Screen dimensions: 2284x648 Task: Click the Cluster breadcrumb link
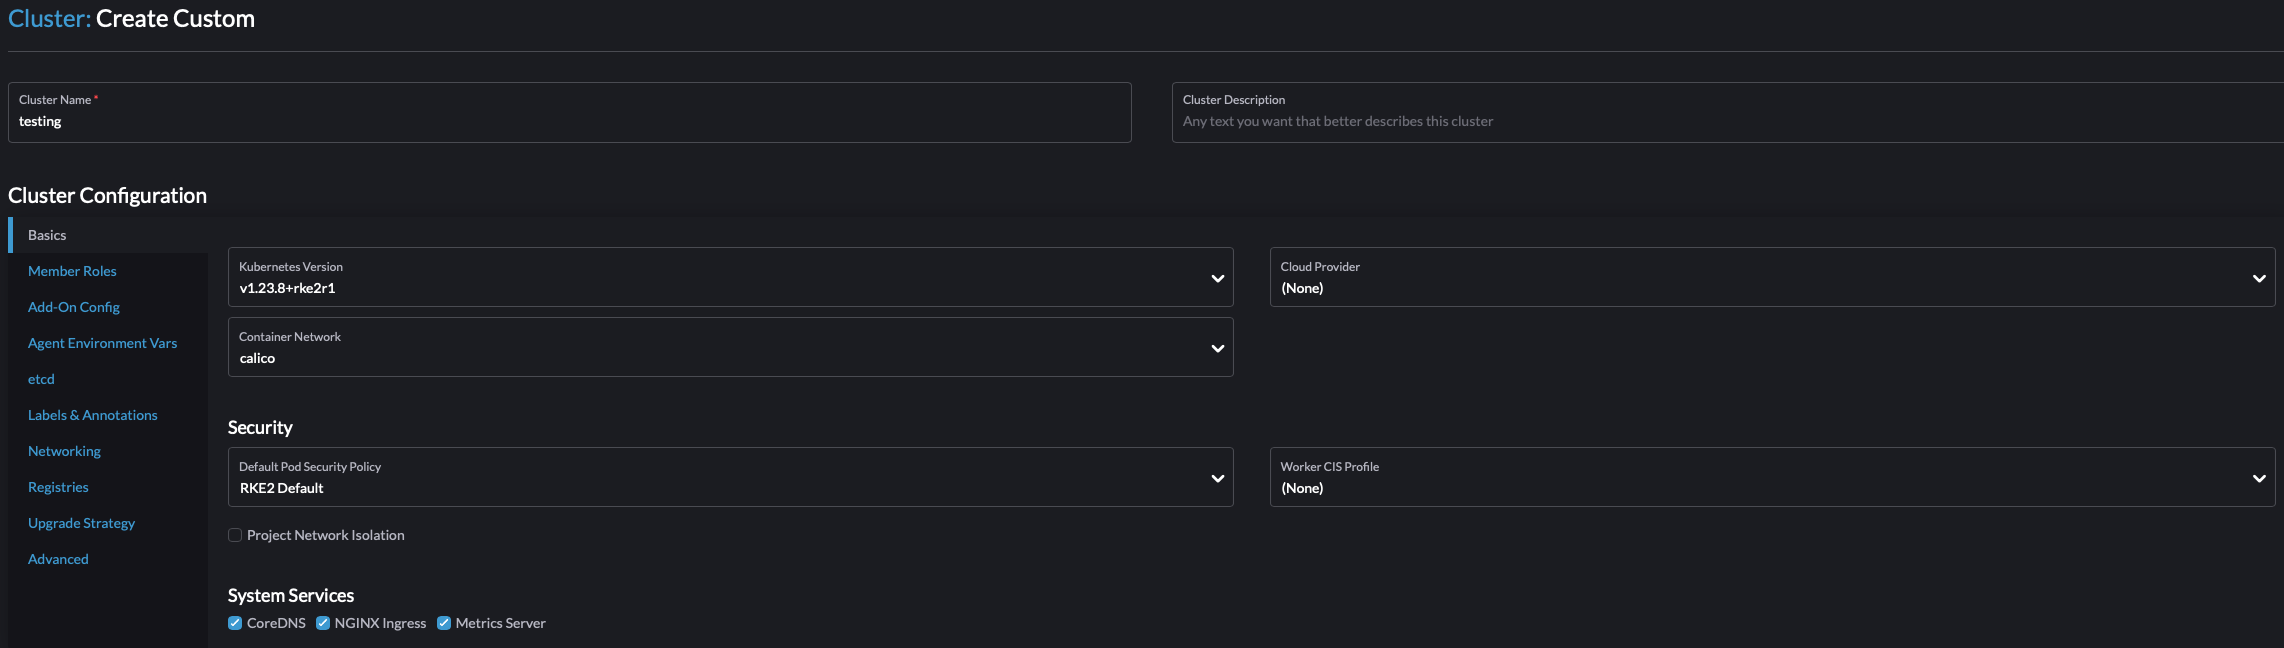(x=49, y=18)
